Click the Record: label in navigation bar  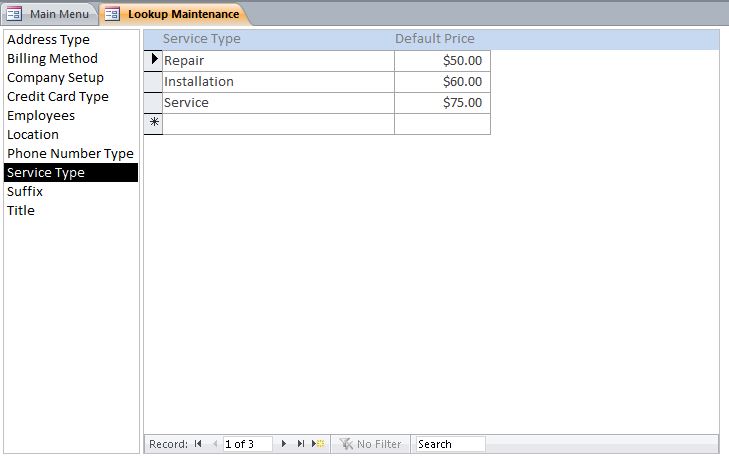point(168,444)
